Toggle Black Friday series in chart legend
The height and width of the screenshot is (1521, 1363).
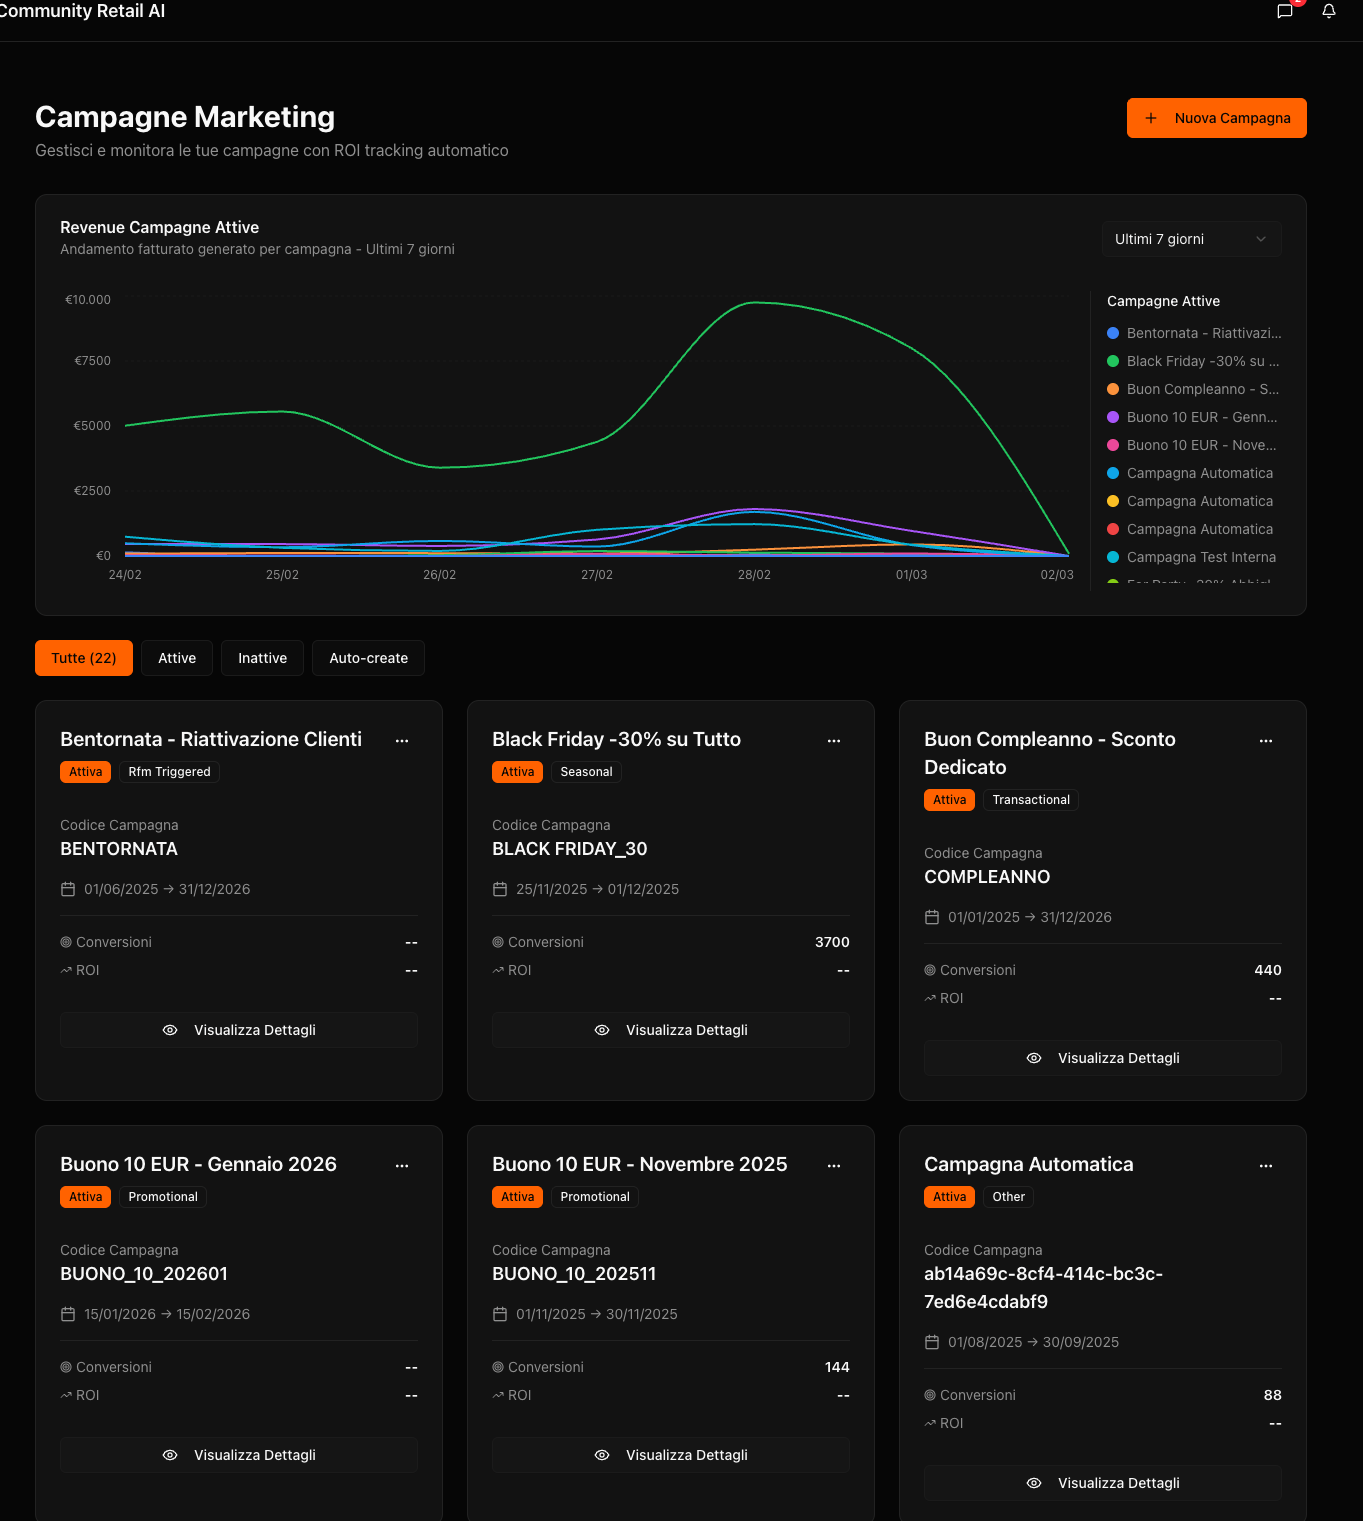point(1202,361)
